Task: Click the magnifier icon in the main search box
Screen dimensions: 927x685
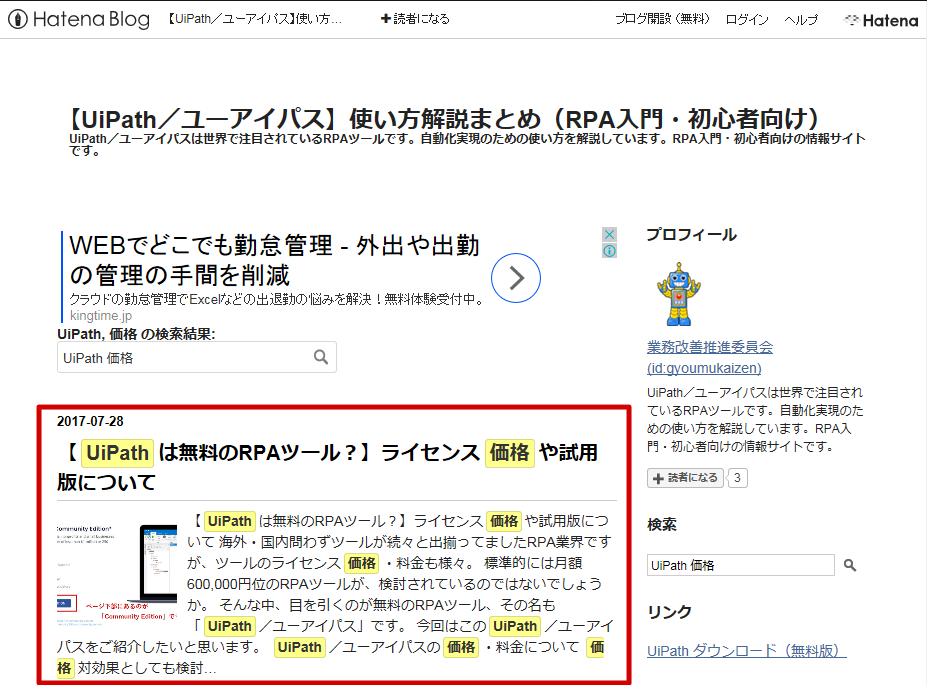Action: (x=321, y=357)
